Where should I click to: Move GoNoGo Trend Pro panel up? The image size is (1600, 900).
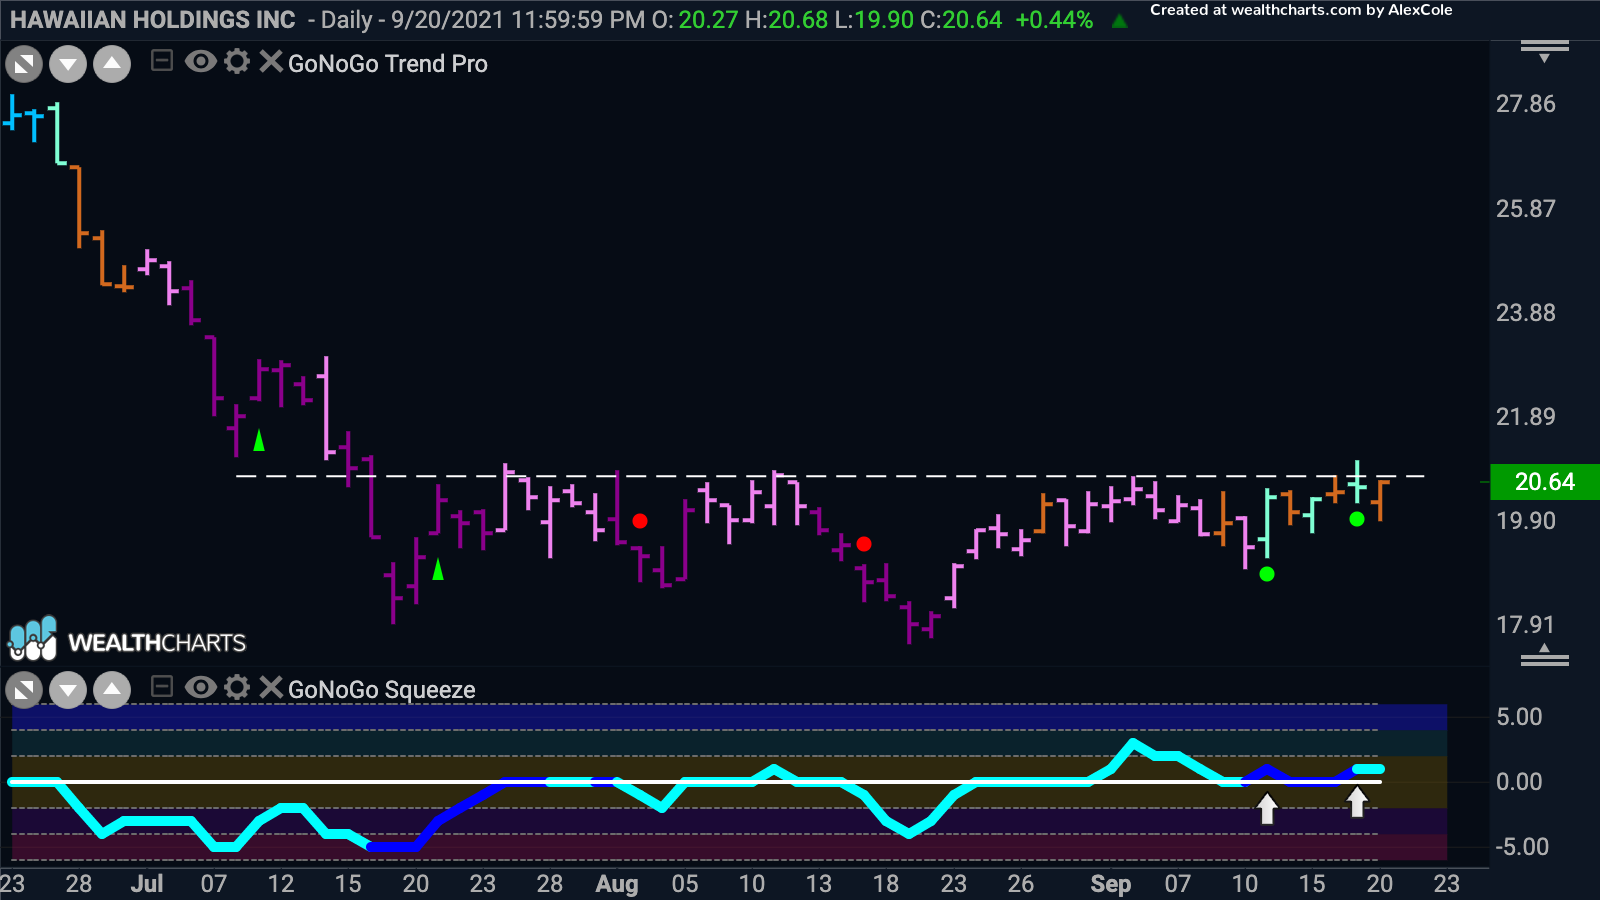click(x=112, y=66)
